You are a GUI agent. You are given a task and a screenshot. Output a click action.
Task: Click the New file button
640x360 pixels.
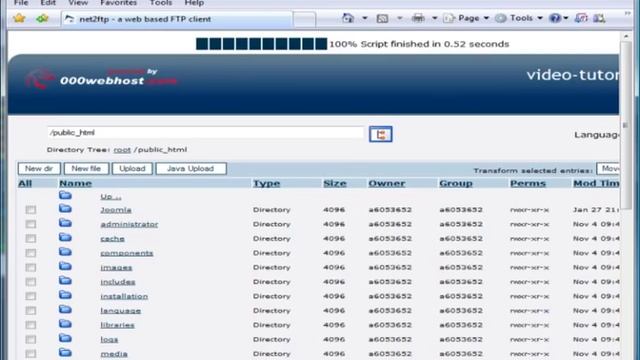(86, 169)
